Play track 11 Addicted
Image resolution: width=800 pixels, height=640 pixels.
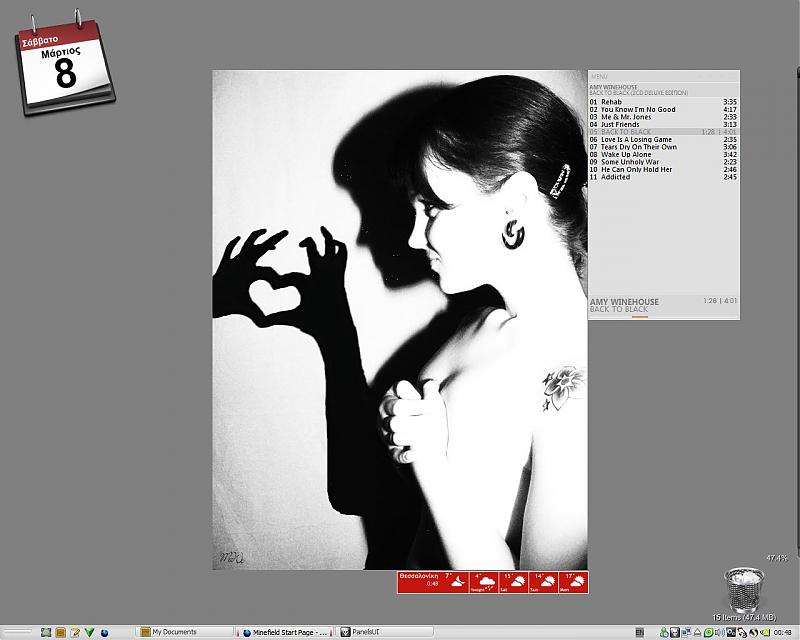[x=663, y=177]
